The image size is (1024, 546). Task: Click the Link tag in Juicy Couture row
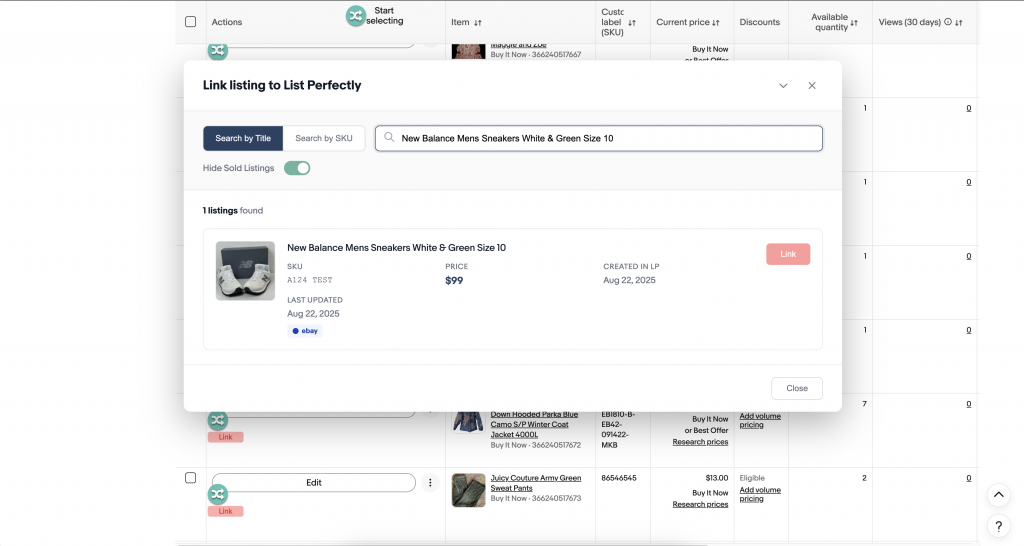225,511
